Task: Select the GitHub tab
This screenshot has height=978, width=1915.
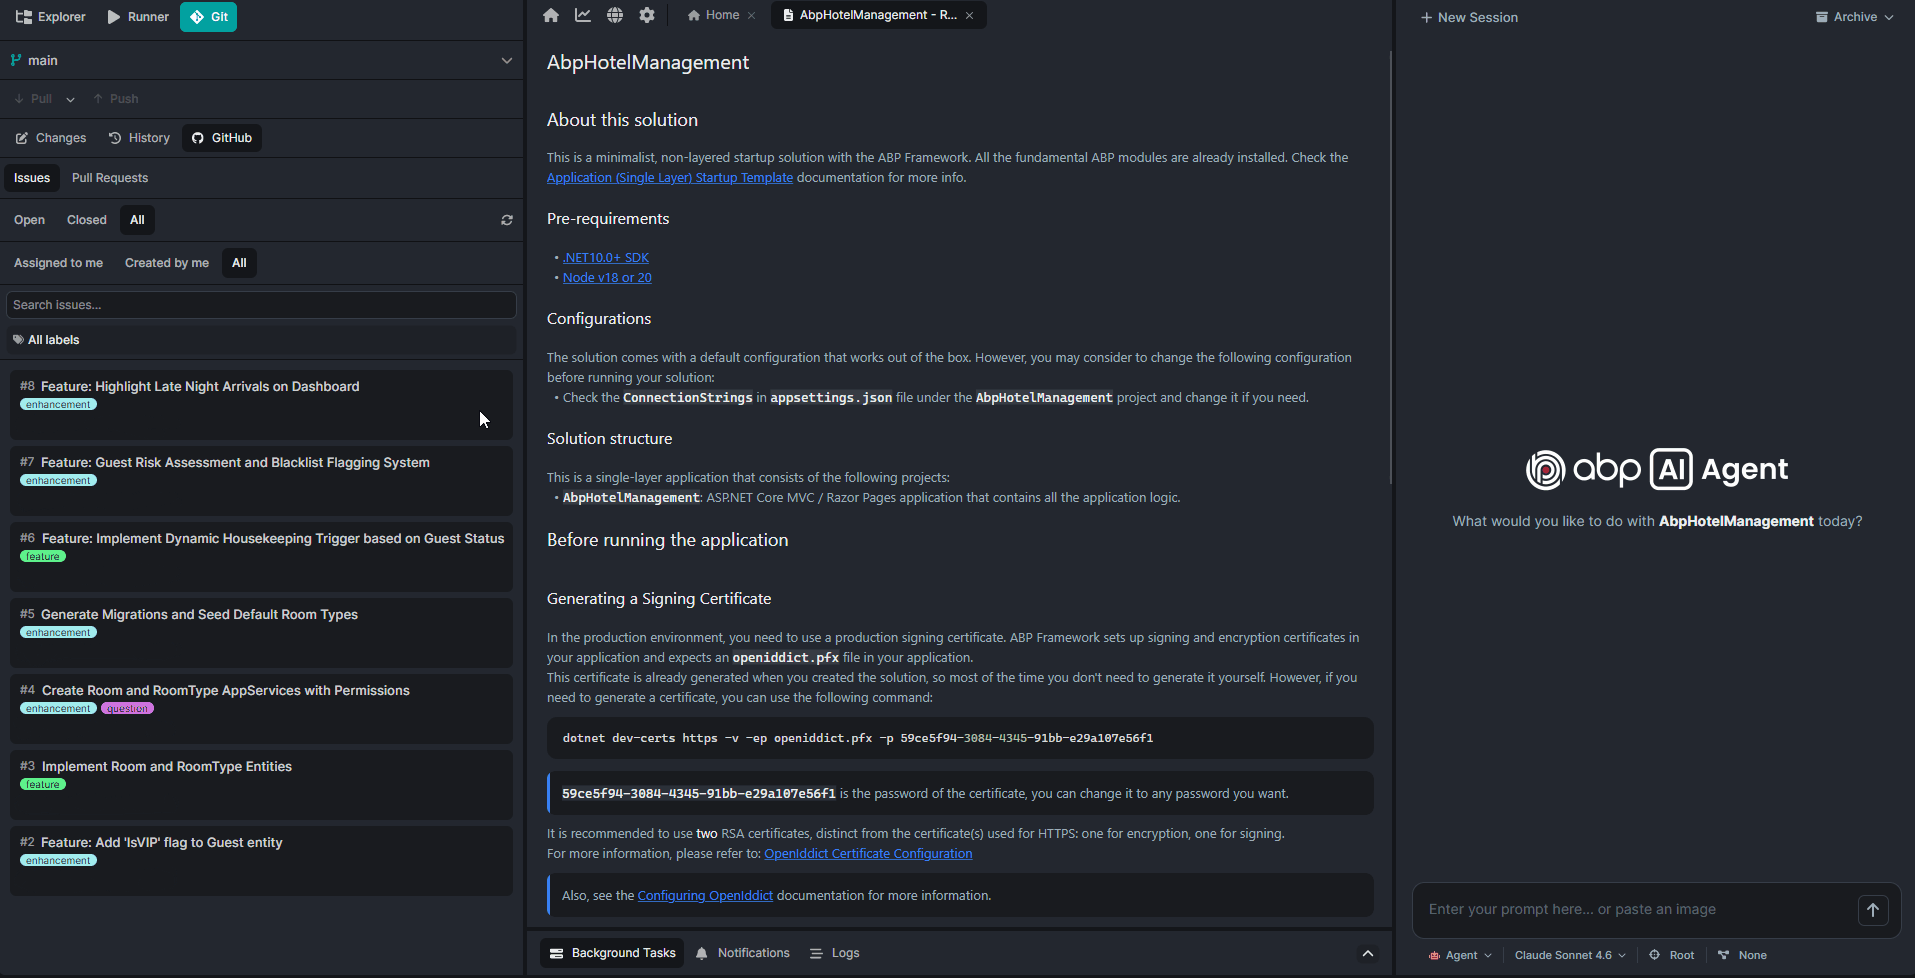Action: coord(222,138)
